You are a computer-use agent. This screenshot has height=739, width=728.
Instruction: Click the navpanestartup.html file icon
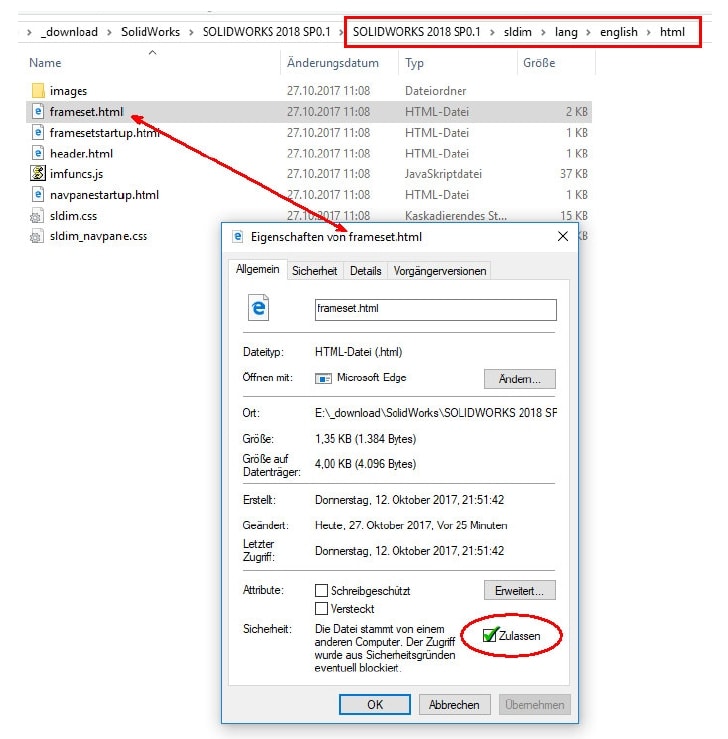(38, 195)
